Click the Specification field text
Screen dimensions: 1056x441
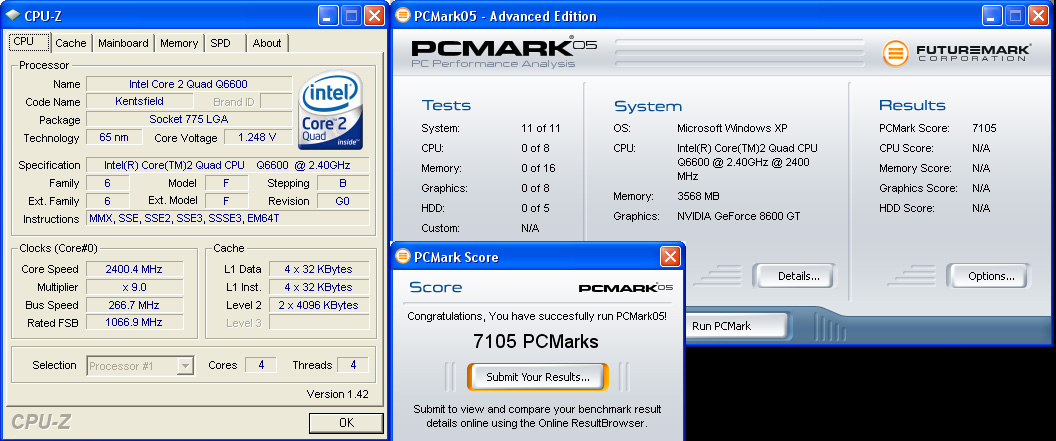(228, 165)
